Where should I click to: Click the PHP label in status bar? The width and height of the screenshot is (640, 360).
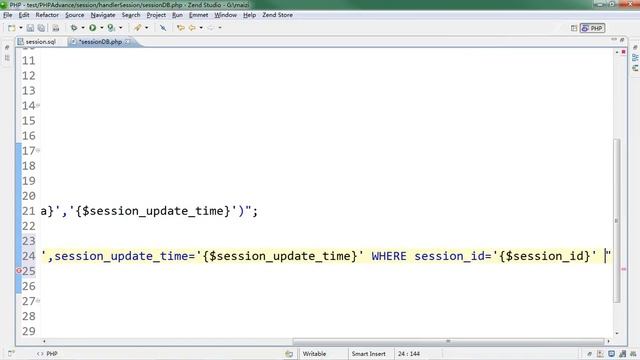pos(51,354)
